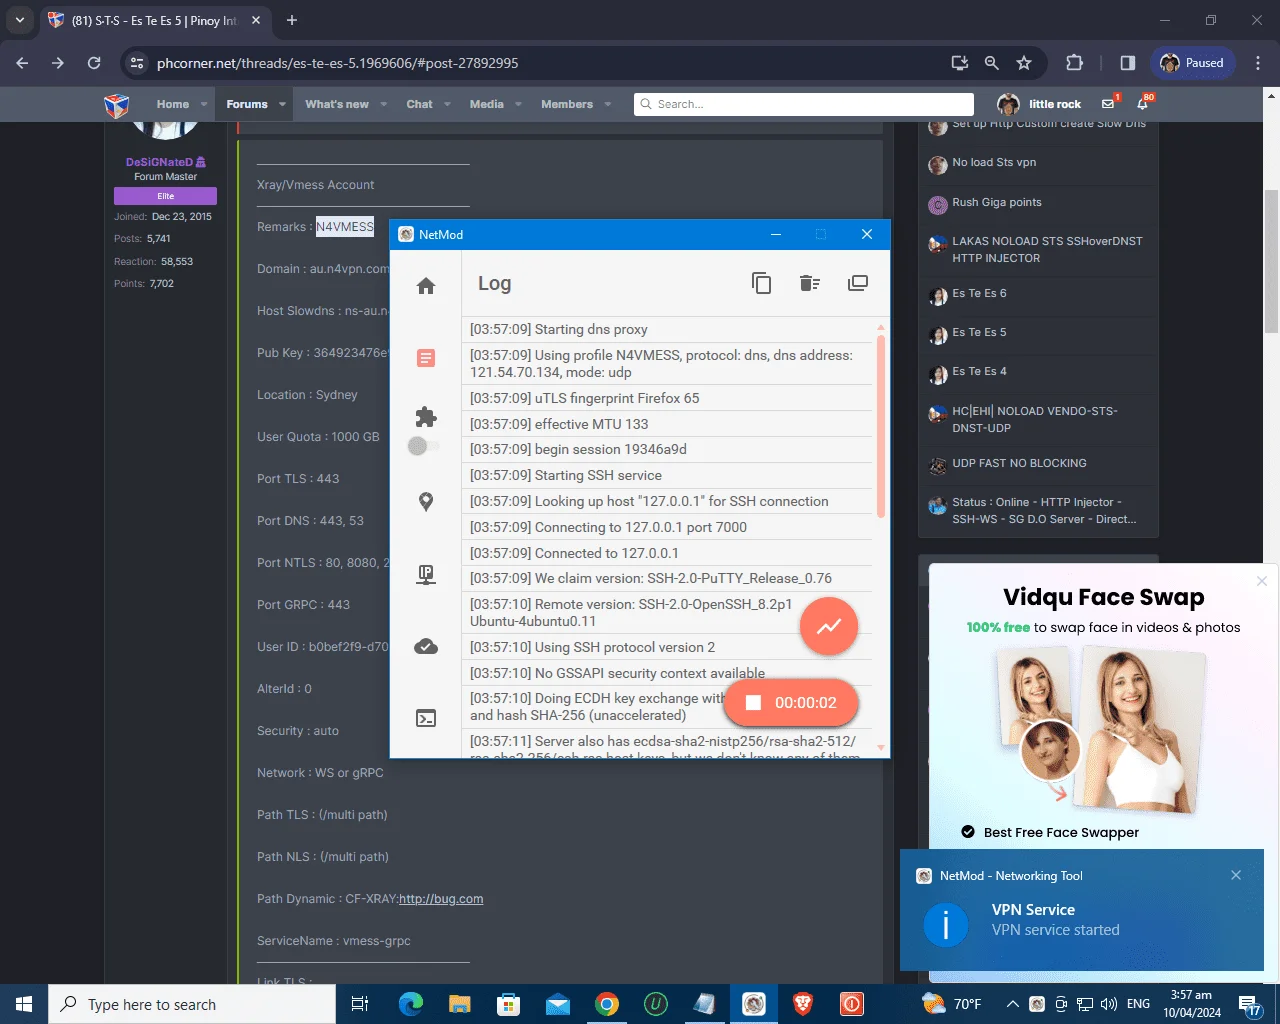Open the Paused profile button

point(1192,63)
